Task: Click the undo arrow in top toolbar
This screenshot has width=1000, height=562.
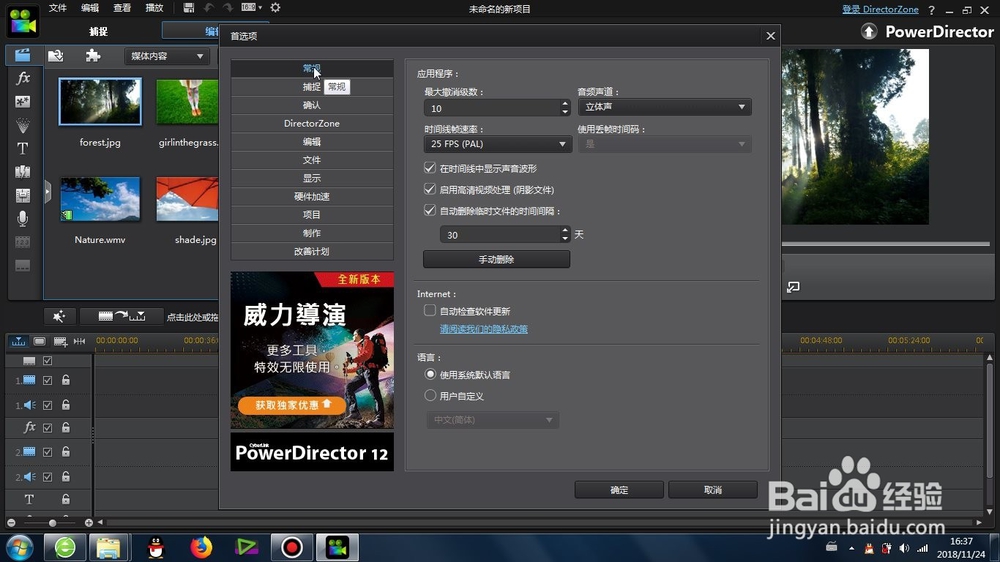Action: (209, 8)
